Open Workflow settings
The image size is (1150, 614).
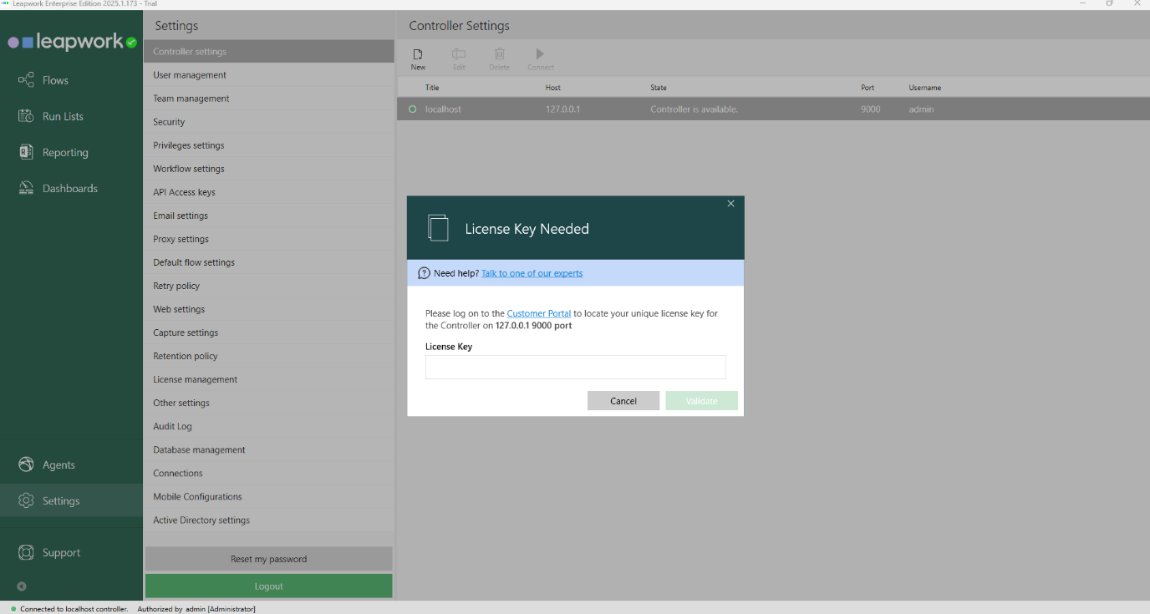point(268,169)
